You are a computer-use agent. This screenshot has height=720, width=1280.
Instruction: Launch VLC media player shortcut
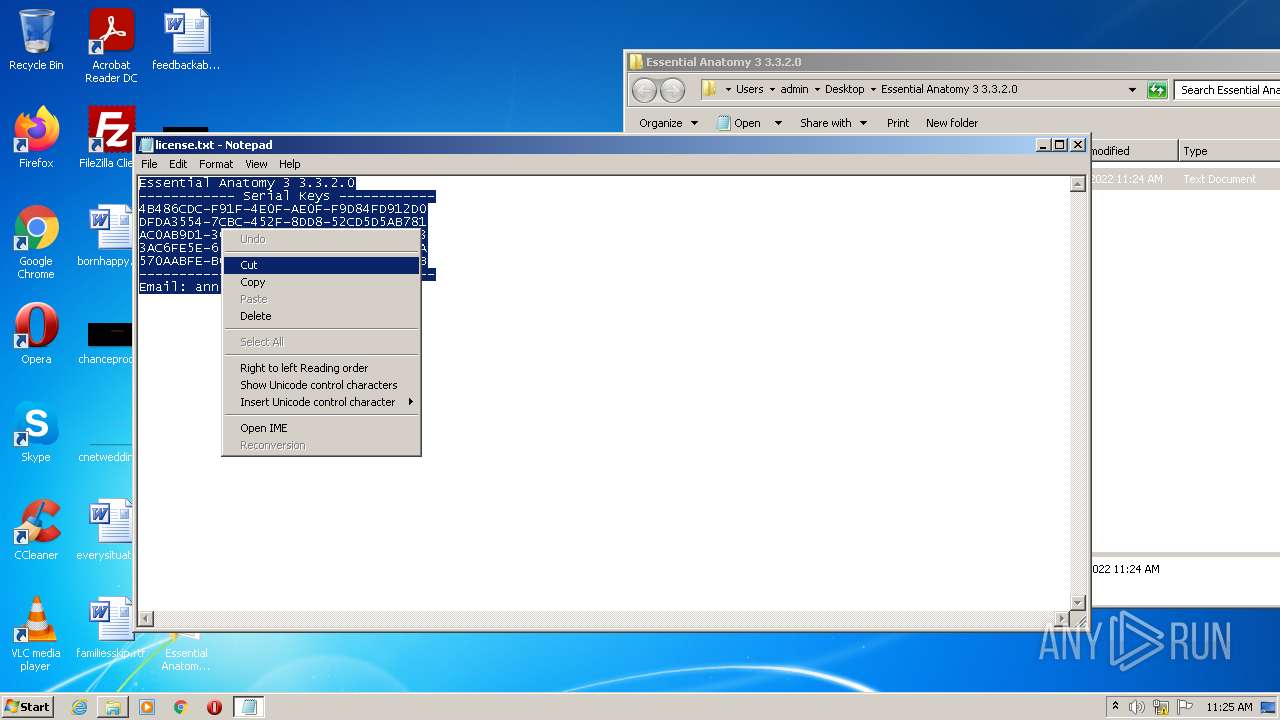36,634
